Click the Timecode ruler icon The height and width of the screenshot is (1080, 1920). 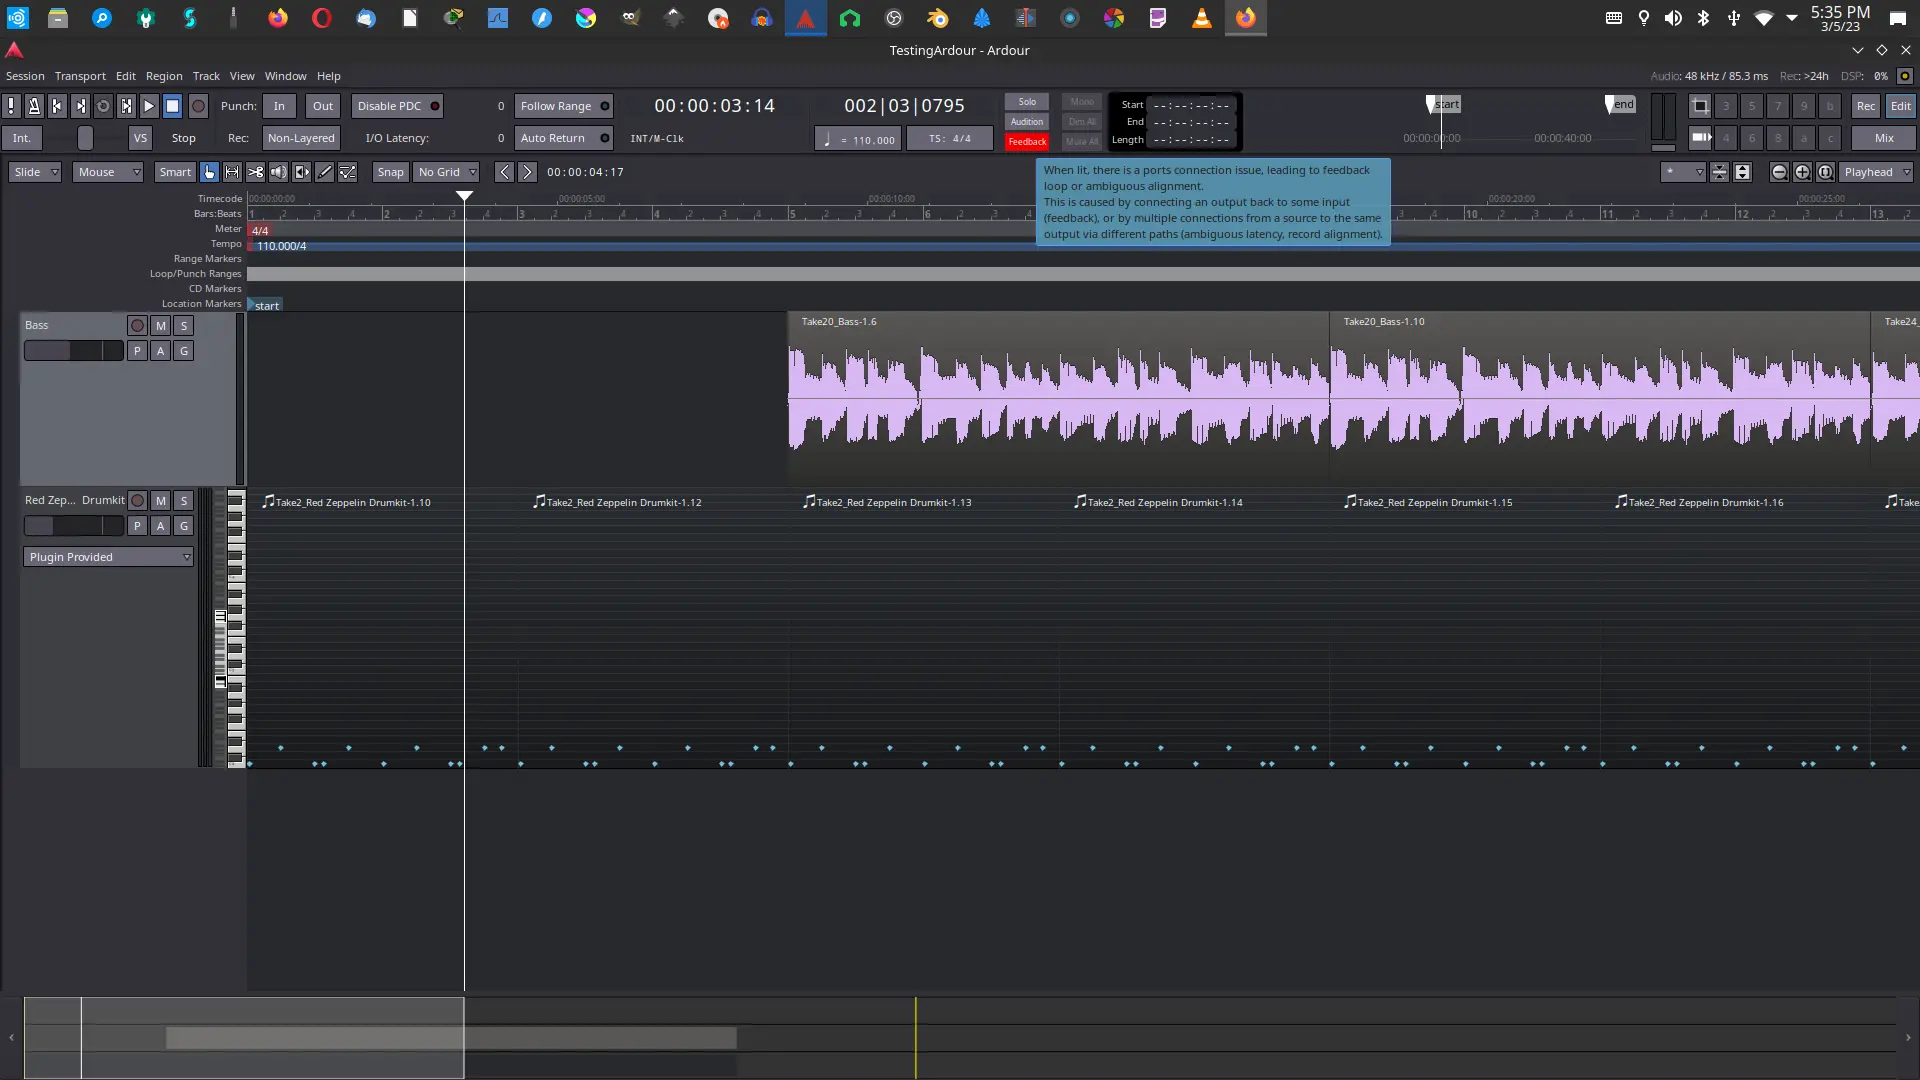(218, 198)
